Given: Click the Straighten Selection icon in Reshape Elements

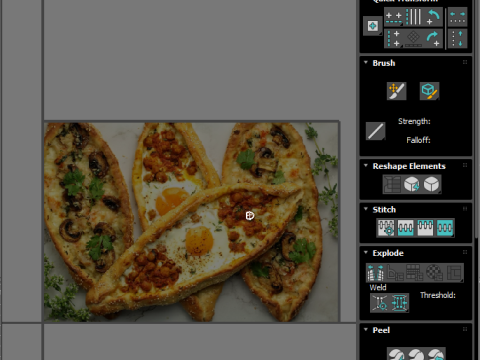Looking at the screenshot, I should click(392, 184).
